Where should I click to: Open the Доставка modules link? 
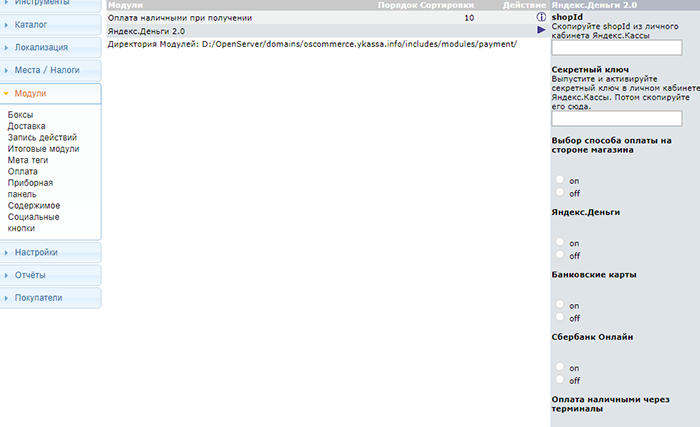point(26,126)
